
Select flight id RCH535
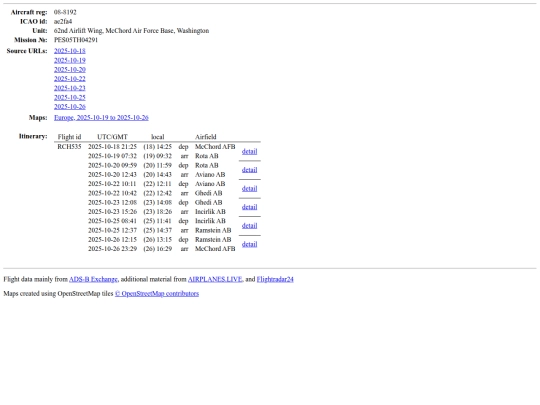[x=69, y=147]
